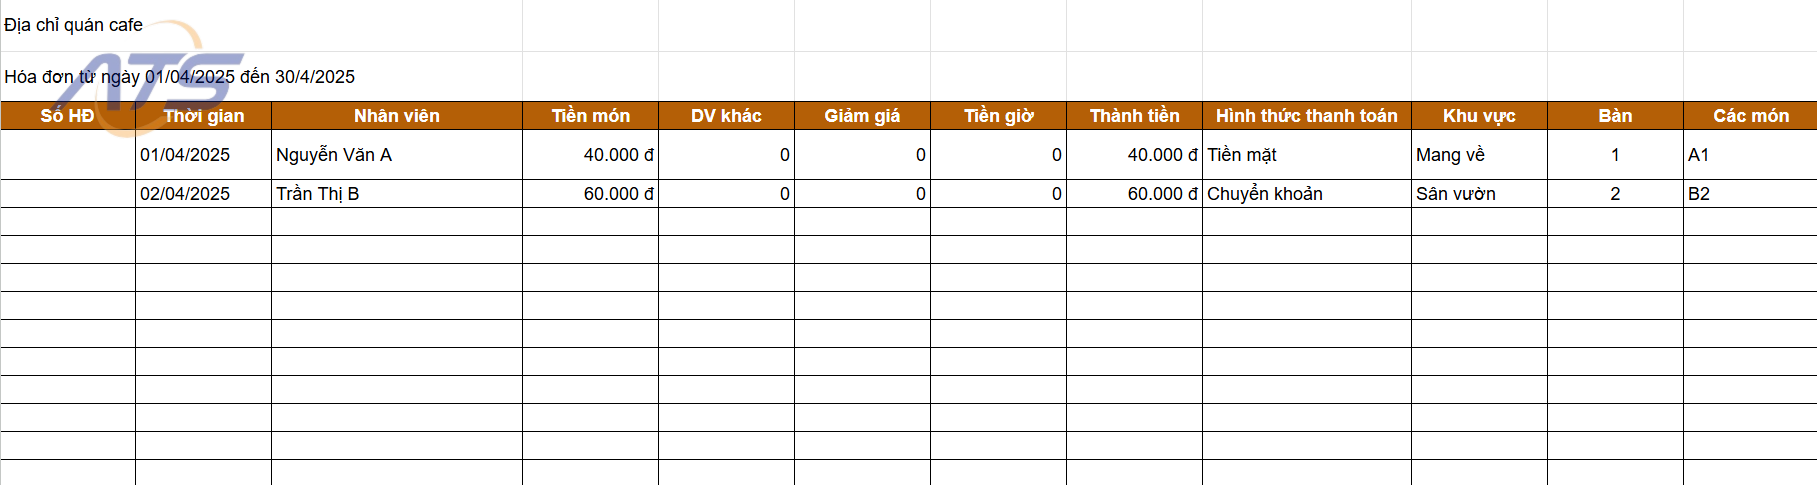This screenshot has height=485, width=1817.
Task: Select the 'Khu vực' header cell
Action: pyautogui.click(x=1480, y=116)
